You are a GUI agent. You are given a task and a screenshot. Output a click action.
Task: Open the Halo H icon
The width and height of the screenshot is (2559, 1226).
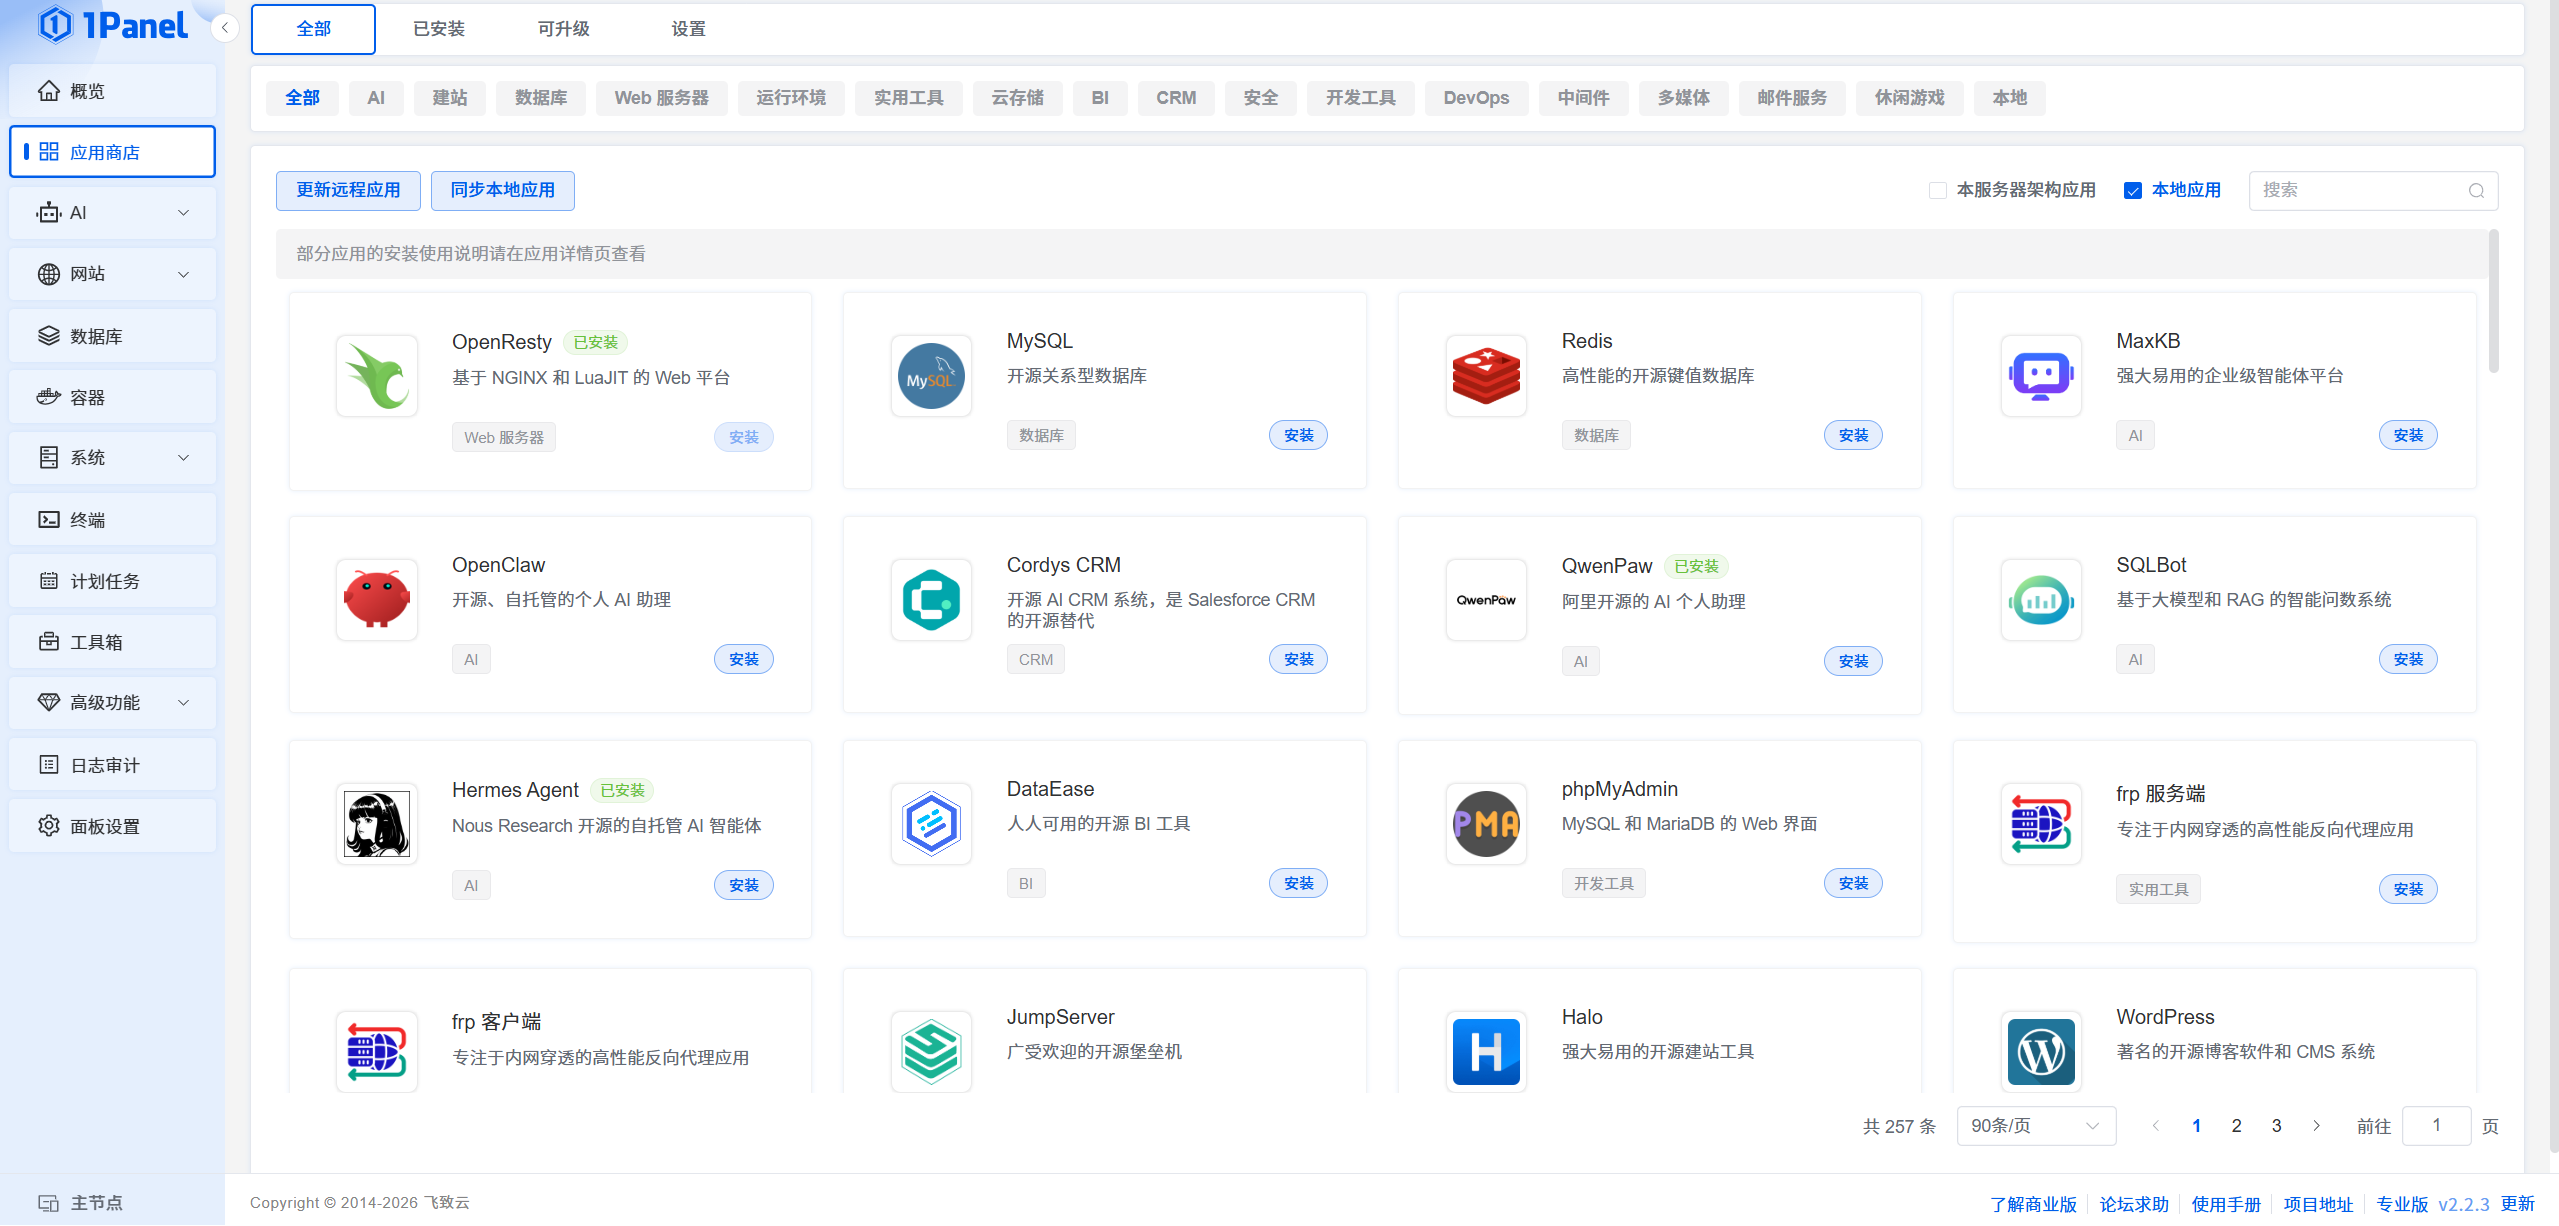tap(1486, 1052)
